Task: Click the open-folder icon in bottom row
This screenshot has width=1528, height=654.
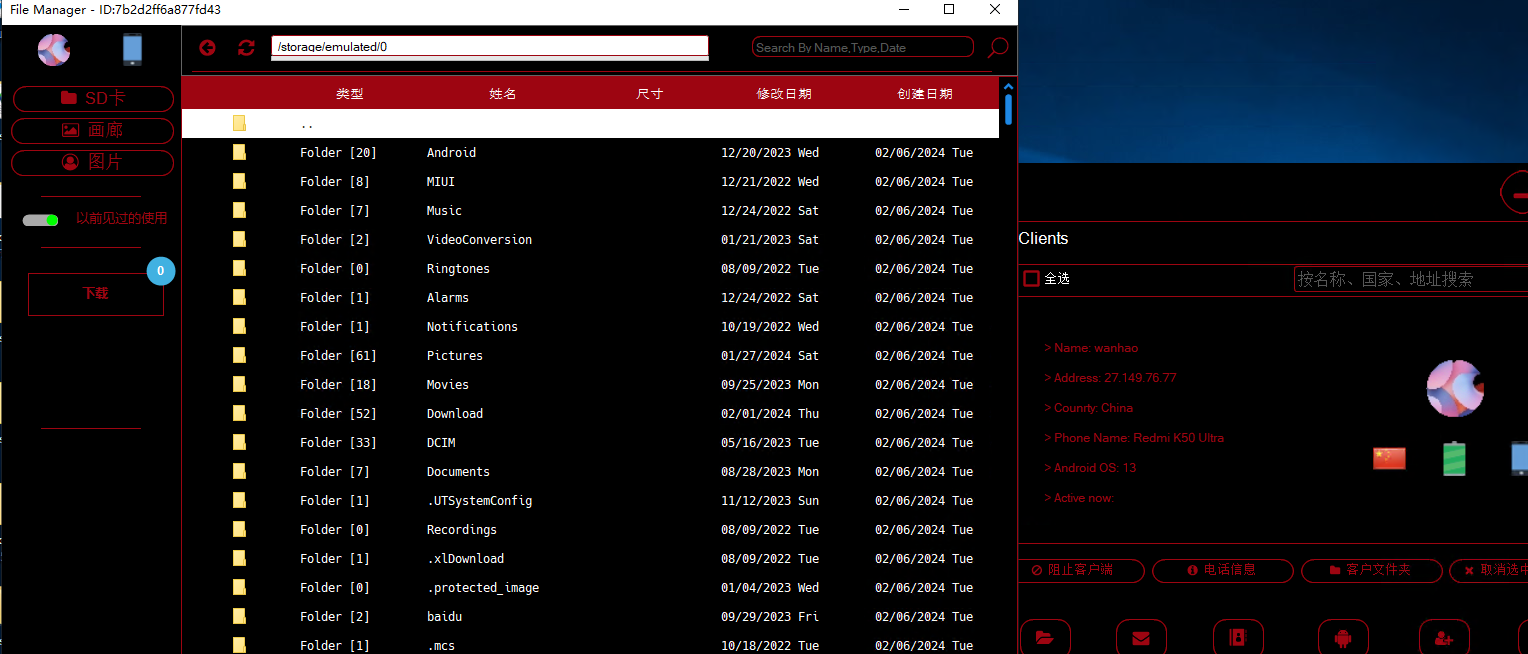Action: click(x=1045, y=637)
